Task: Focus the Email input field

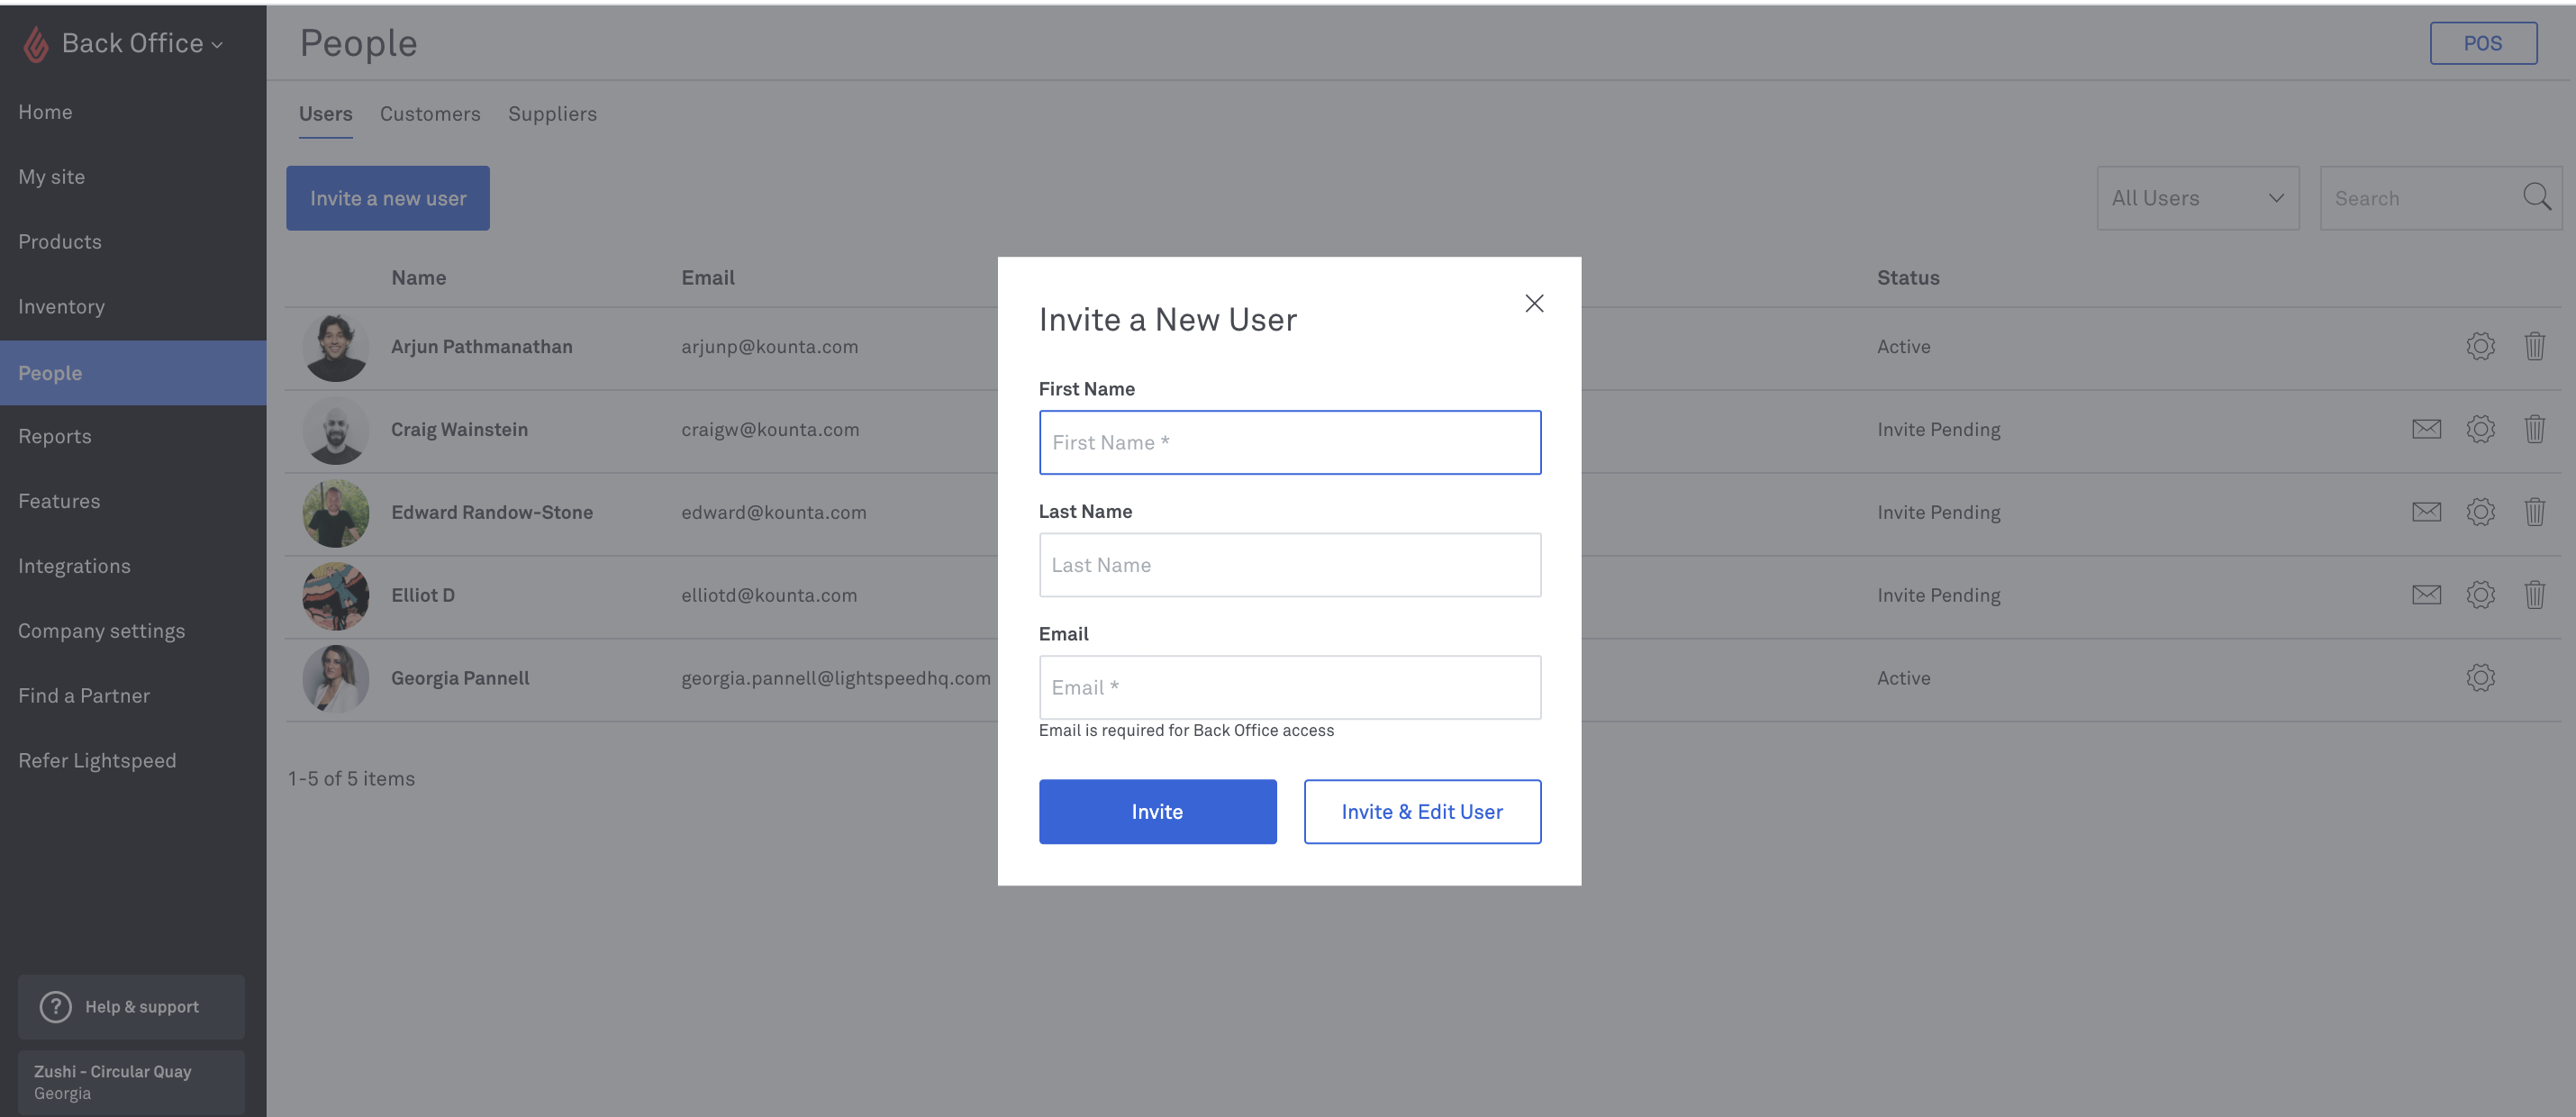Action: point(1290,688)
